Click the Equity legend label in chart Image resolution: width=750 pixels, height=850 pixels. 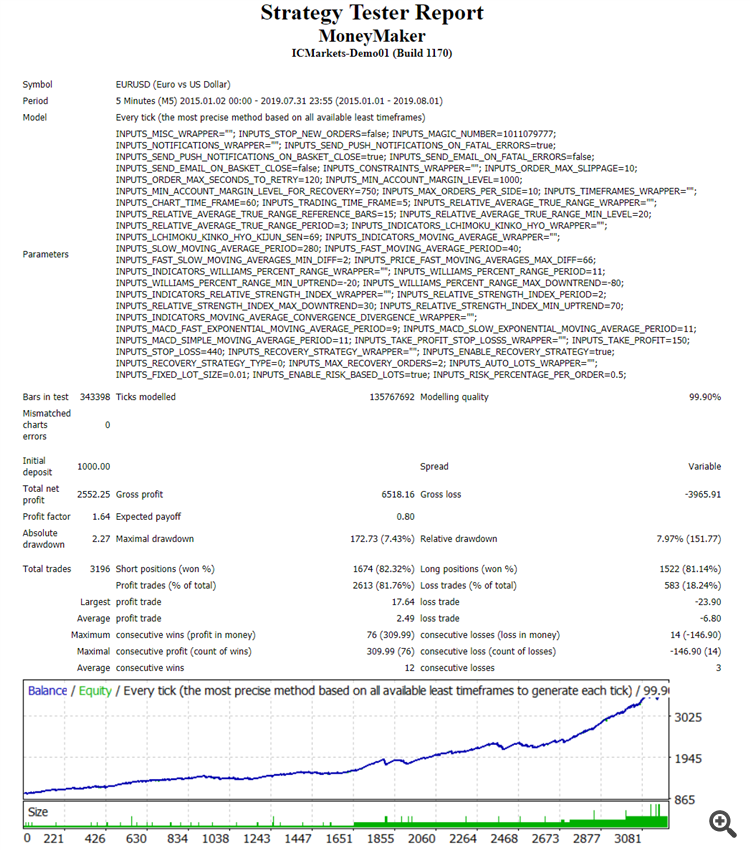click(x=95, y=691)
